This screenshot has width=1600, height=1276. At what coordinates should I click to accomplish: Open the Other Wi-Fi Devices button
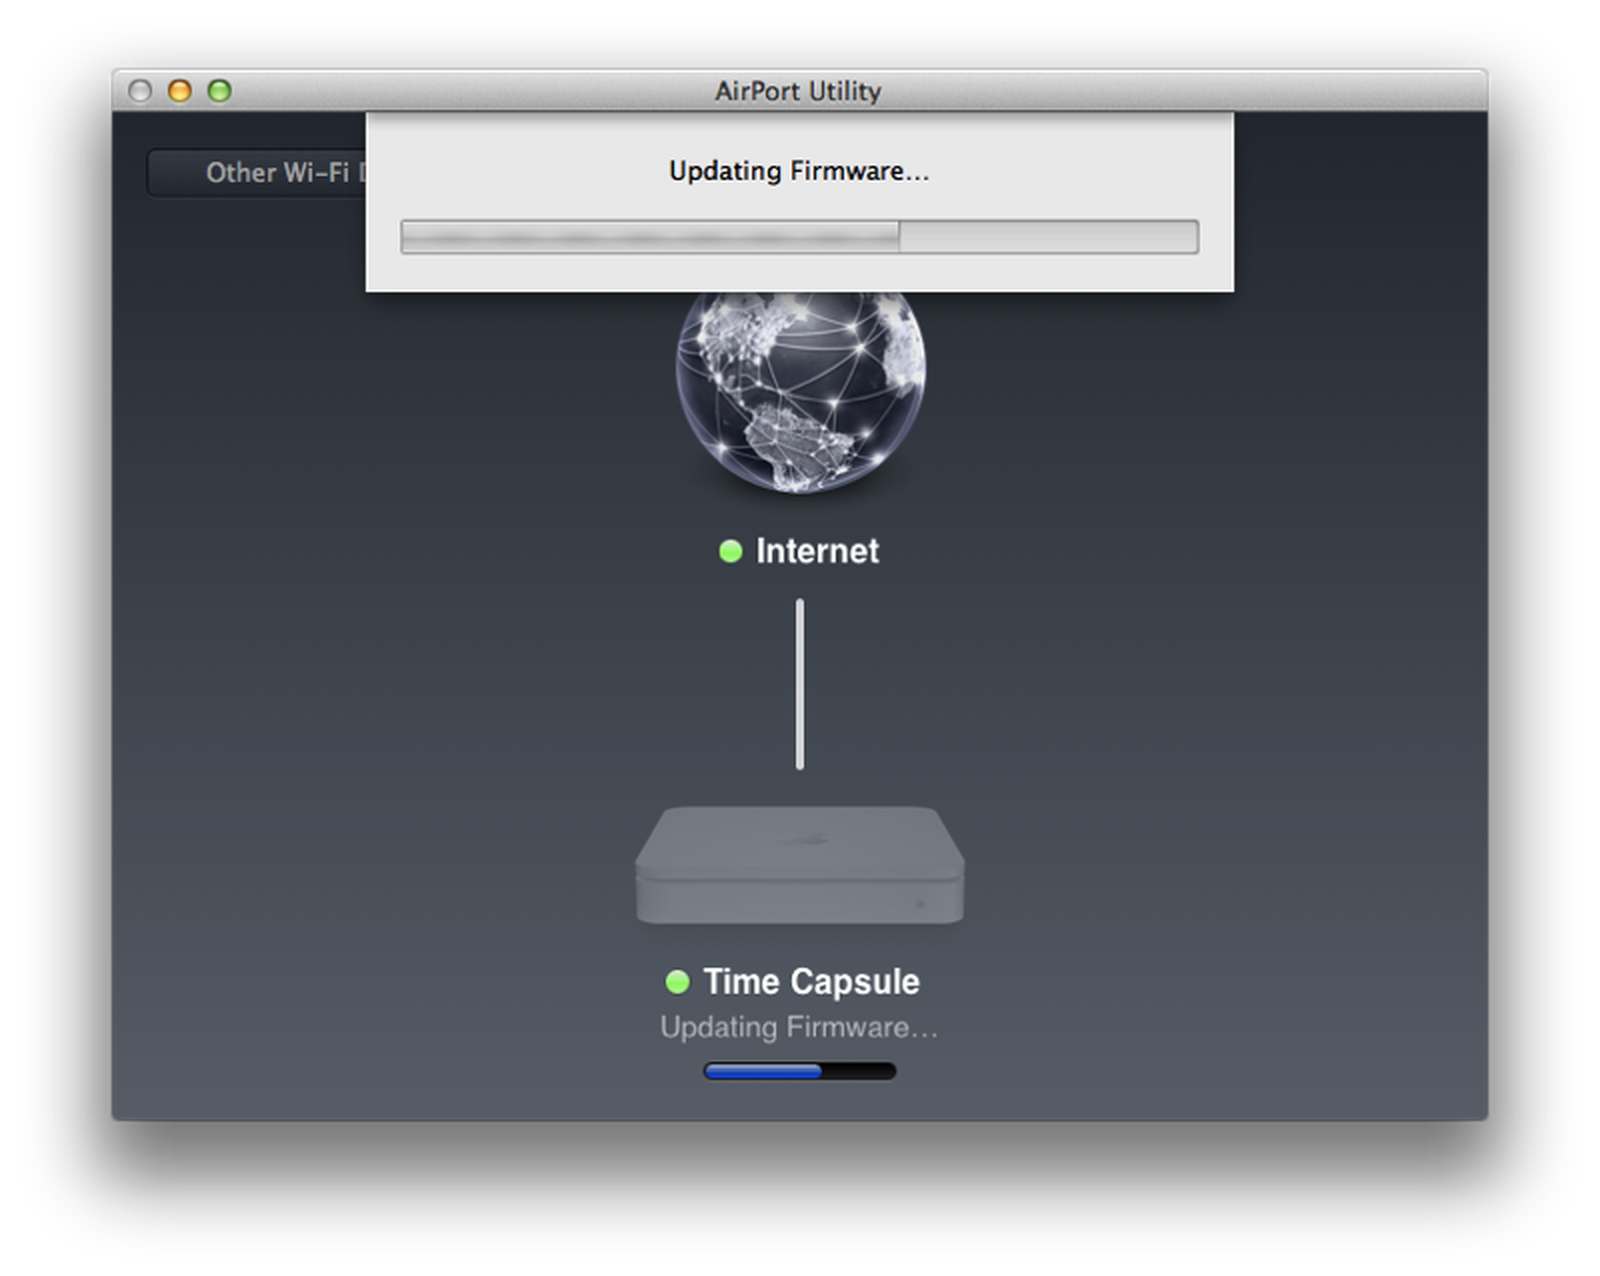click(257, 173)
